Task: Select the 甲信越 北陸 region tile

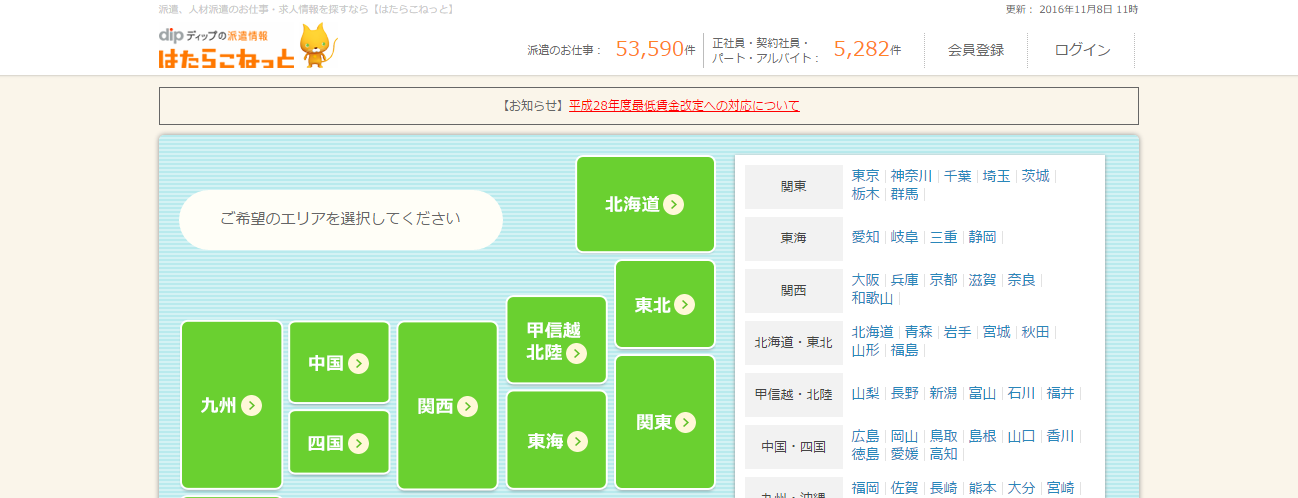Action: (556, 340)
